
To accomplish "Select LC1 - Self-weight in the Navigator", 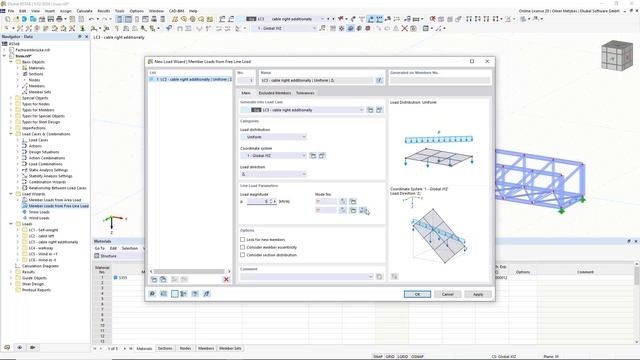I will [43, 230].
